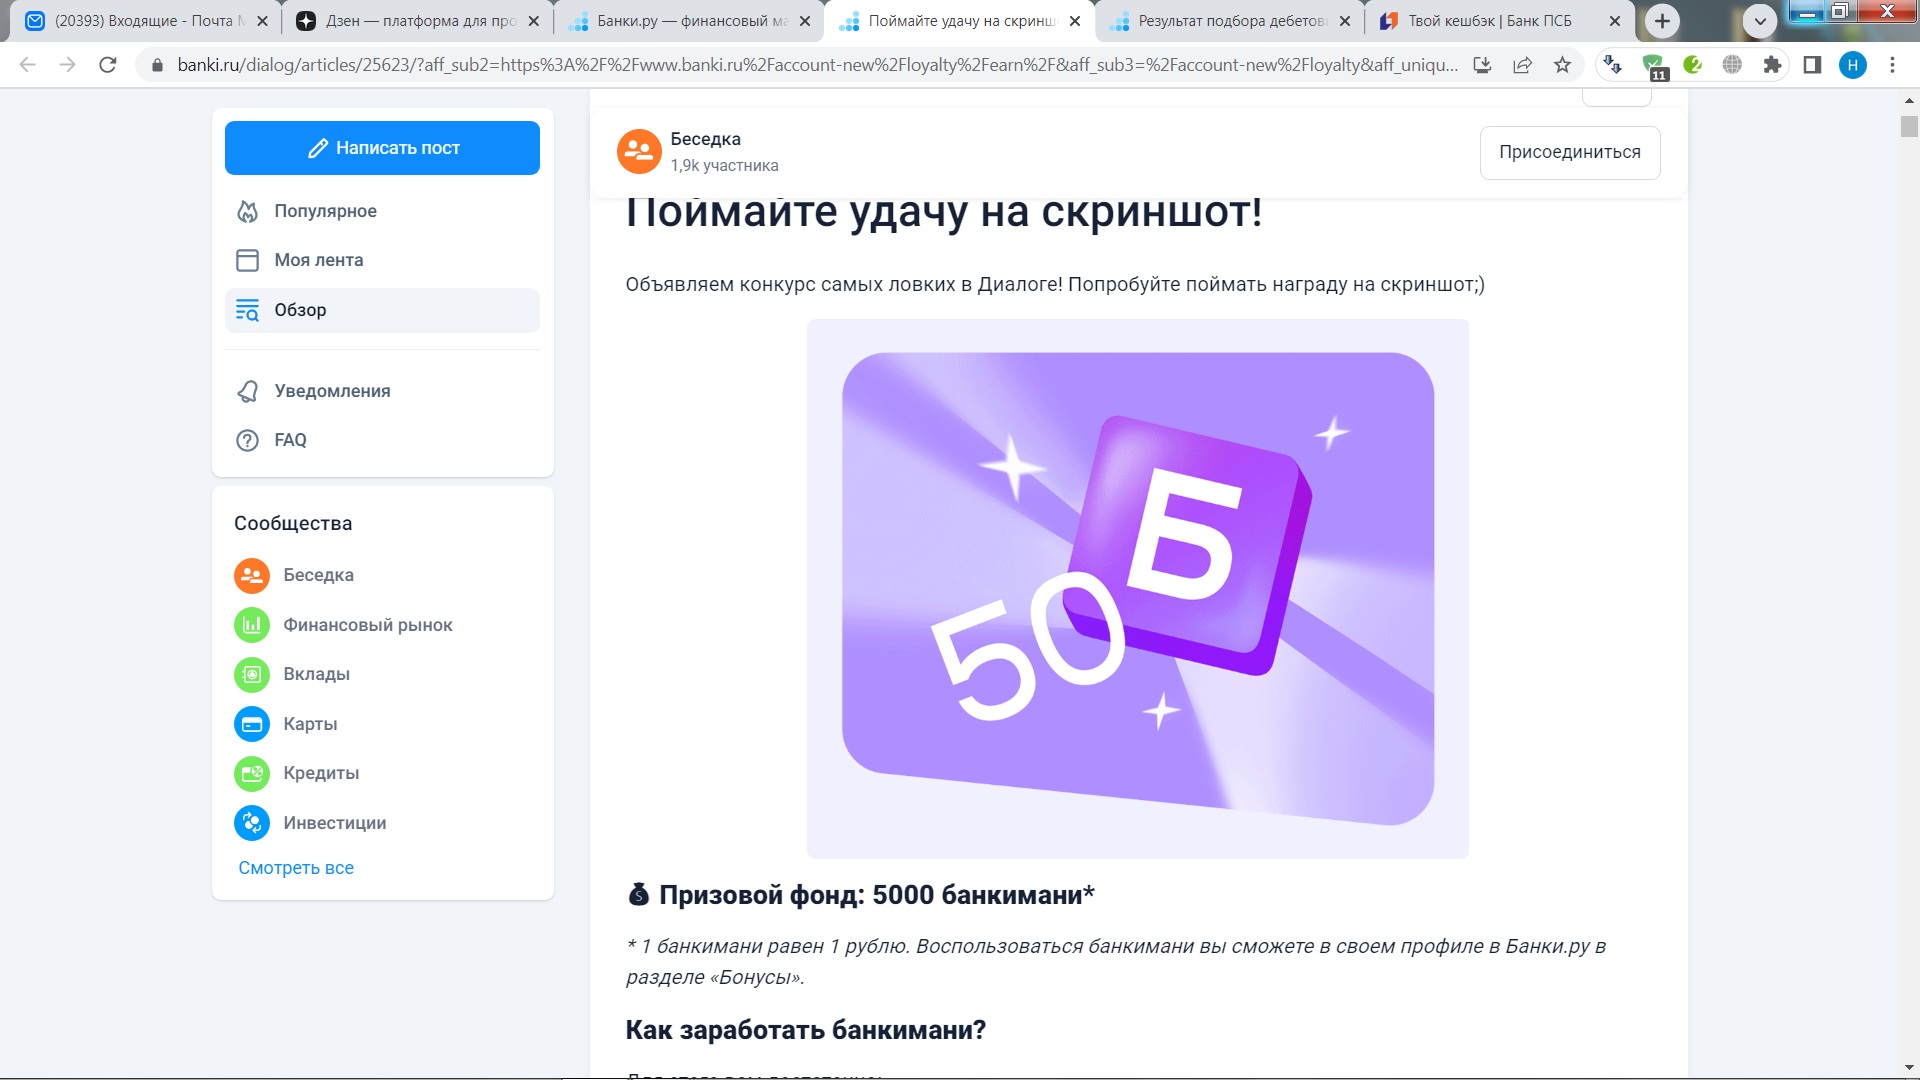The image size is (1920, 1080).
Task: Click the 50 Б bonus contest image
Action: click(1137, 588)
